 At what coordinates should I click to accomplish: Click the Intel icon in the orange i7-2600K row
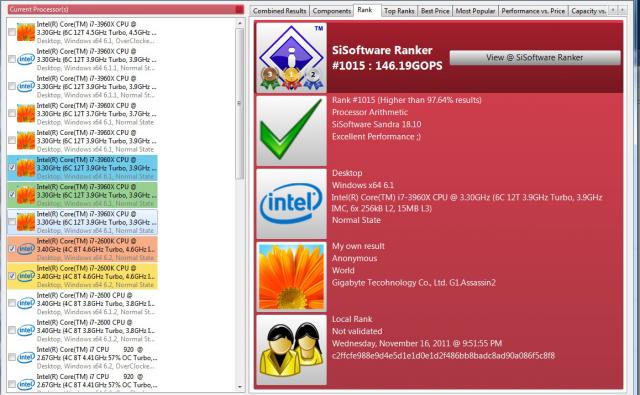click(26, 249)
